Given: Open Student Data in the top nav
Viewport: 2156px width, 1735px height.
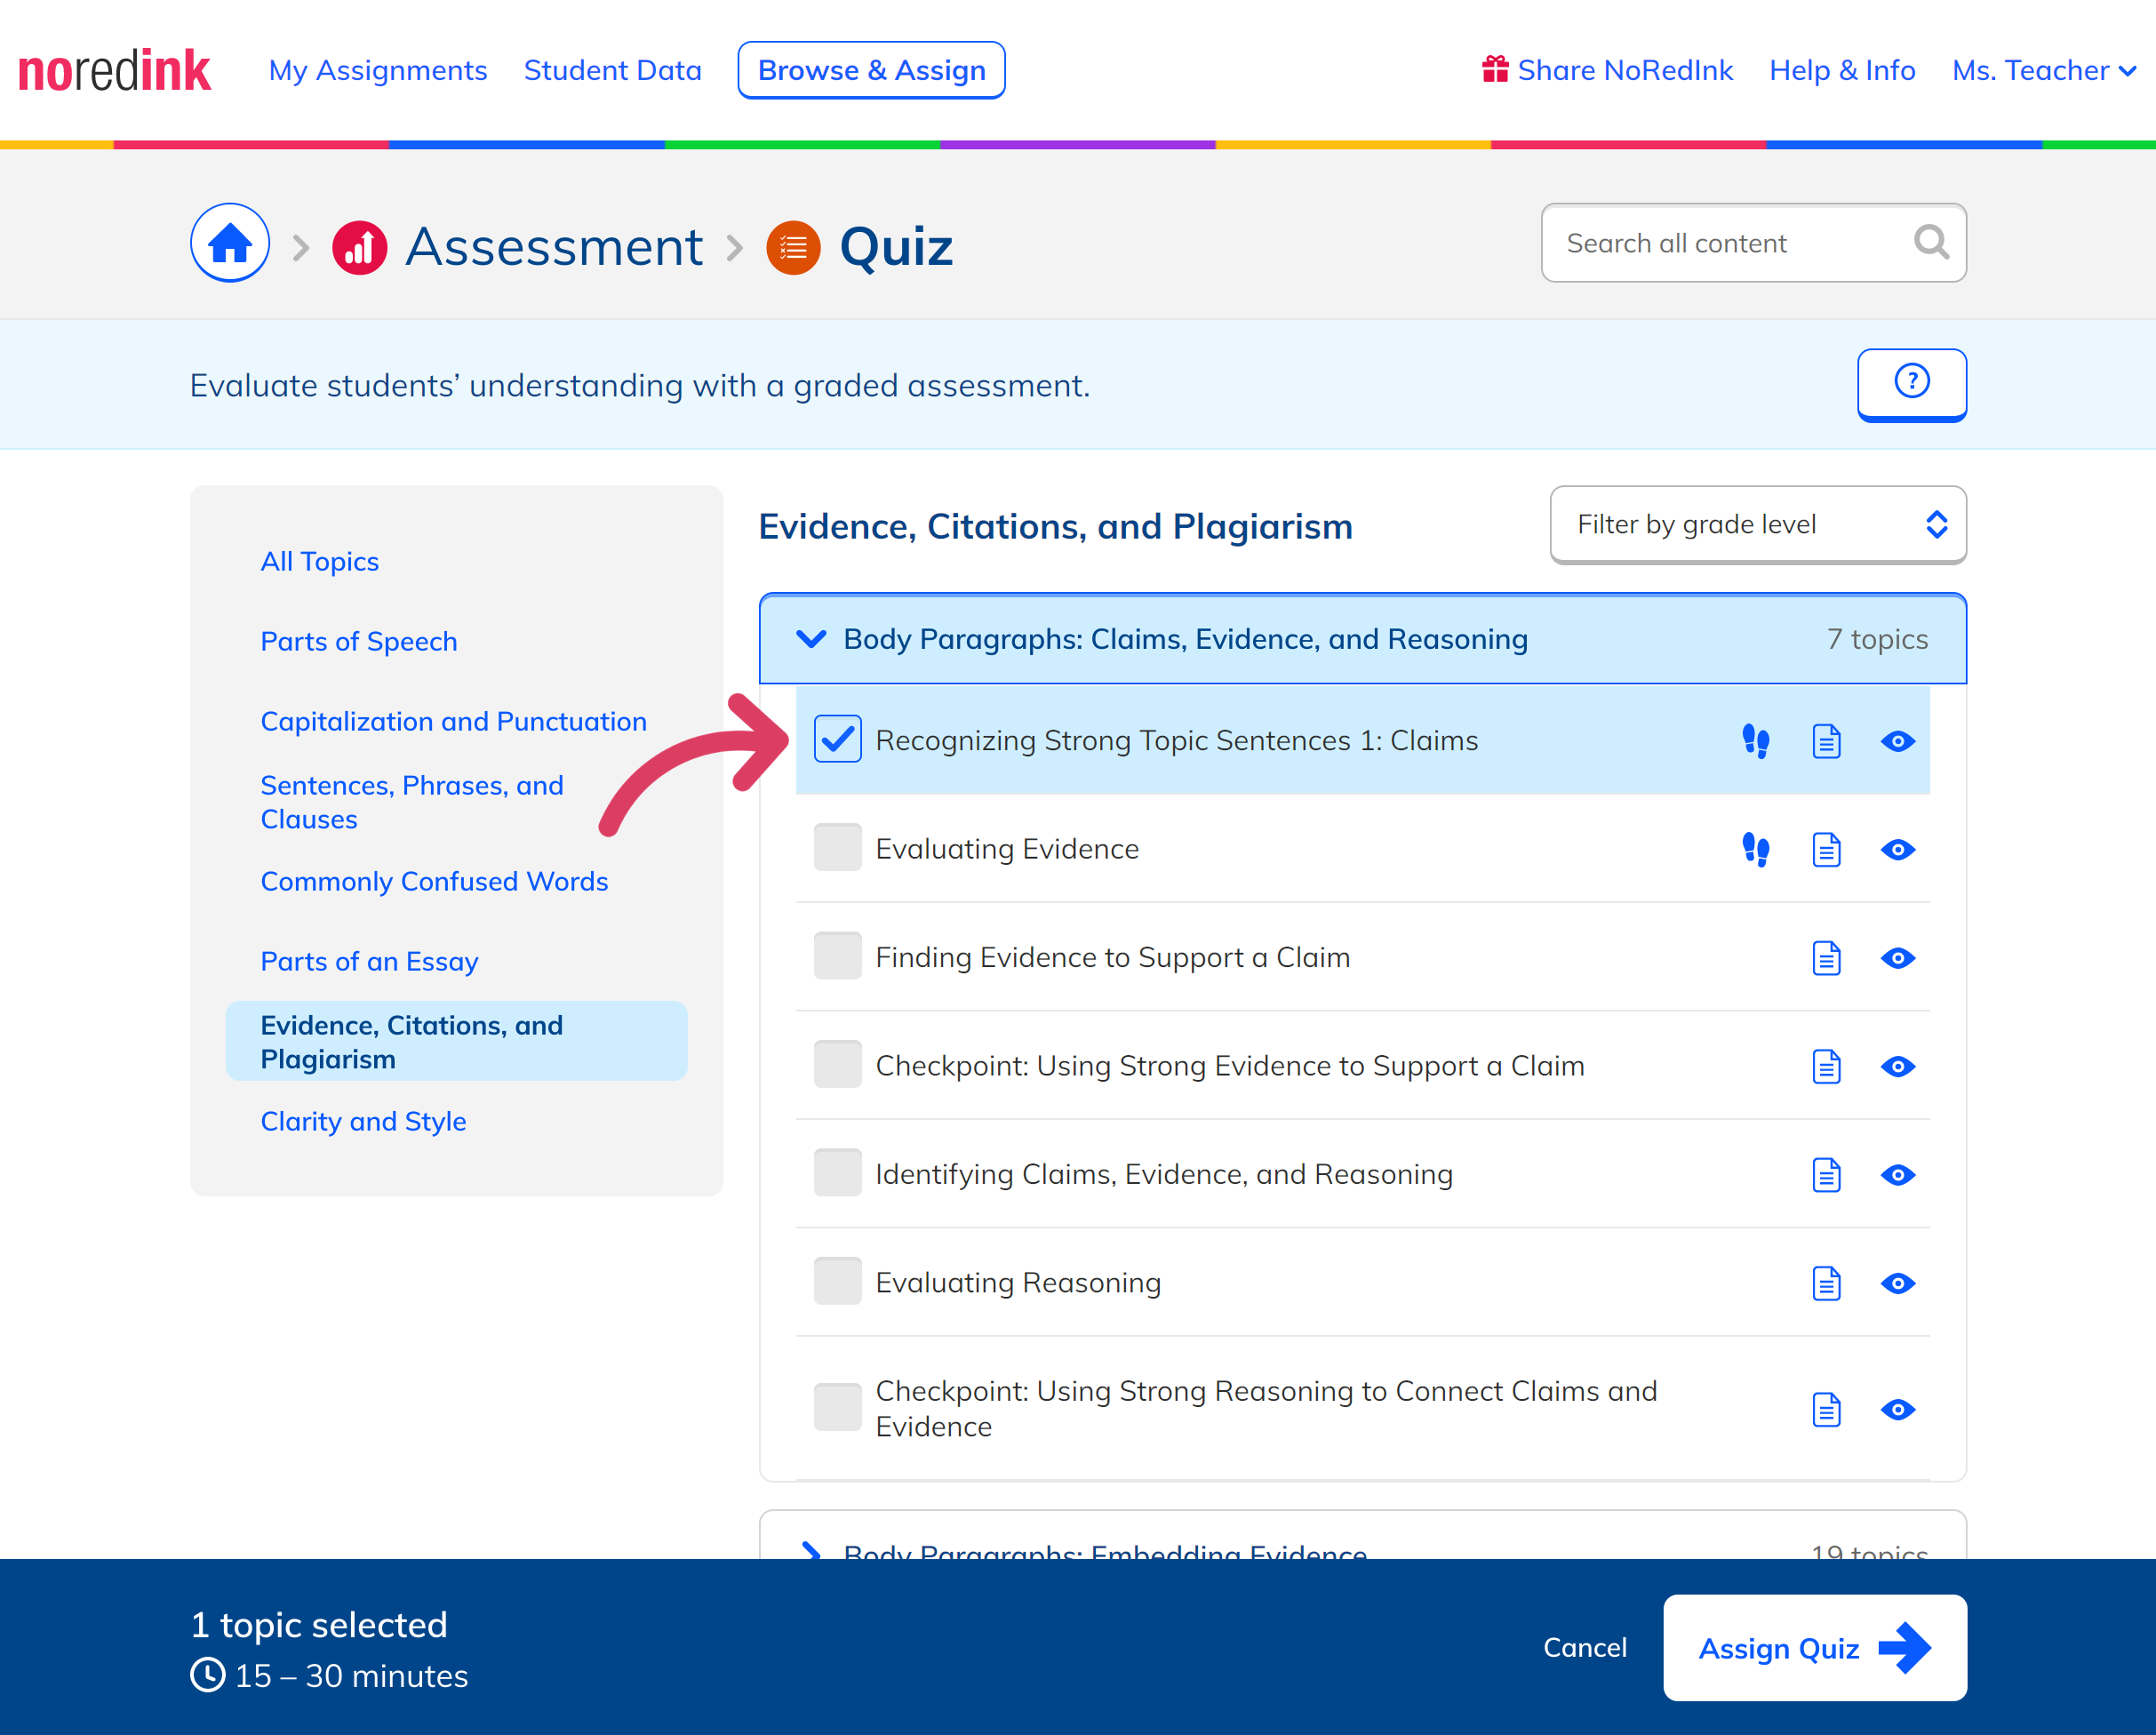Looking at the screenshot, I should click(x=612, y=70).
